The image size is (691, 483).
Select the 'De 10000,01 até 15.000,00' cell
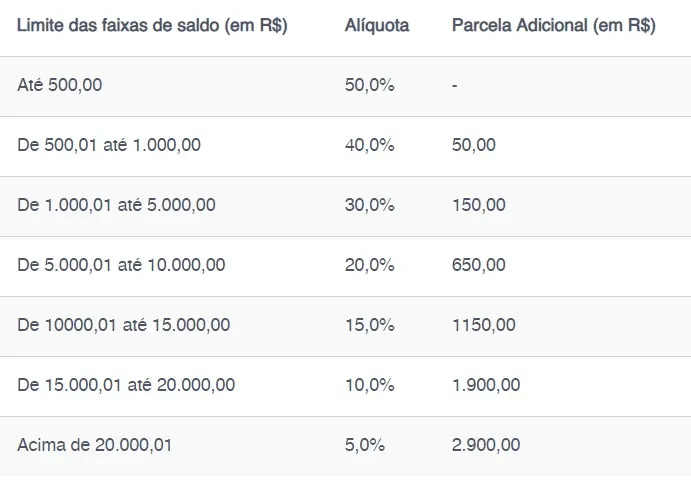[123, 325]
